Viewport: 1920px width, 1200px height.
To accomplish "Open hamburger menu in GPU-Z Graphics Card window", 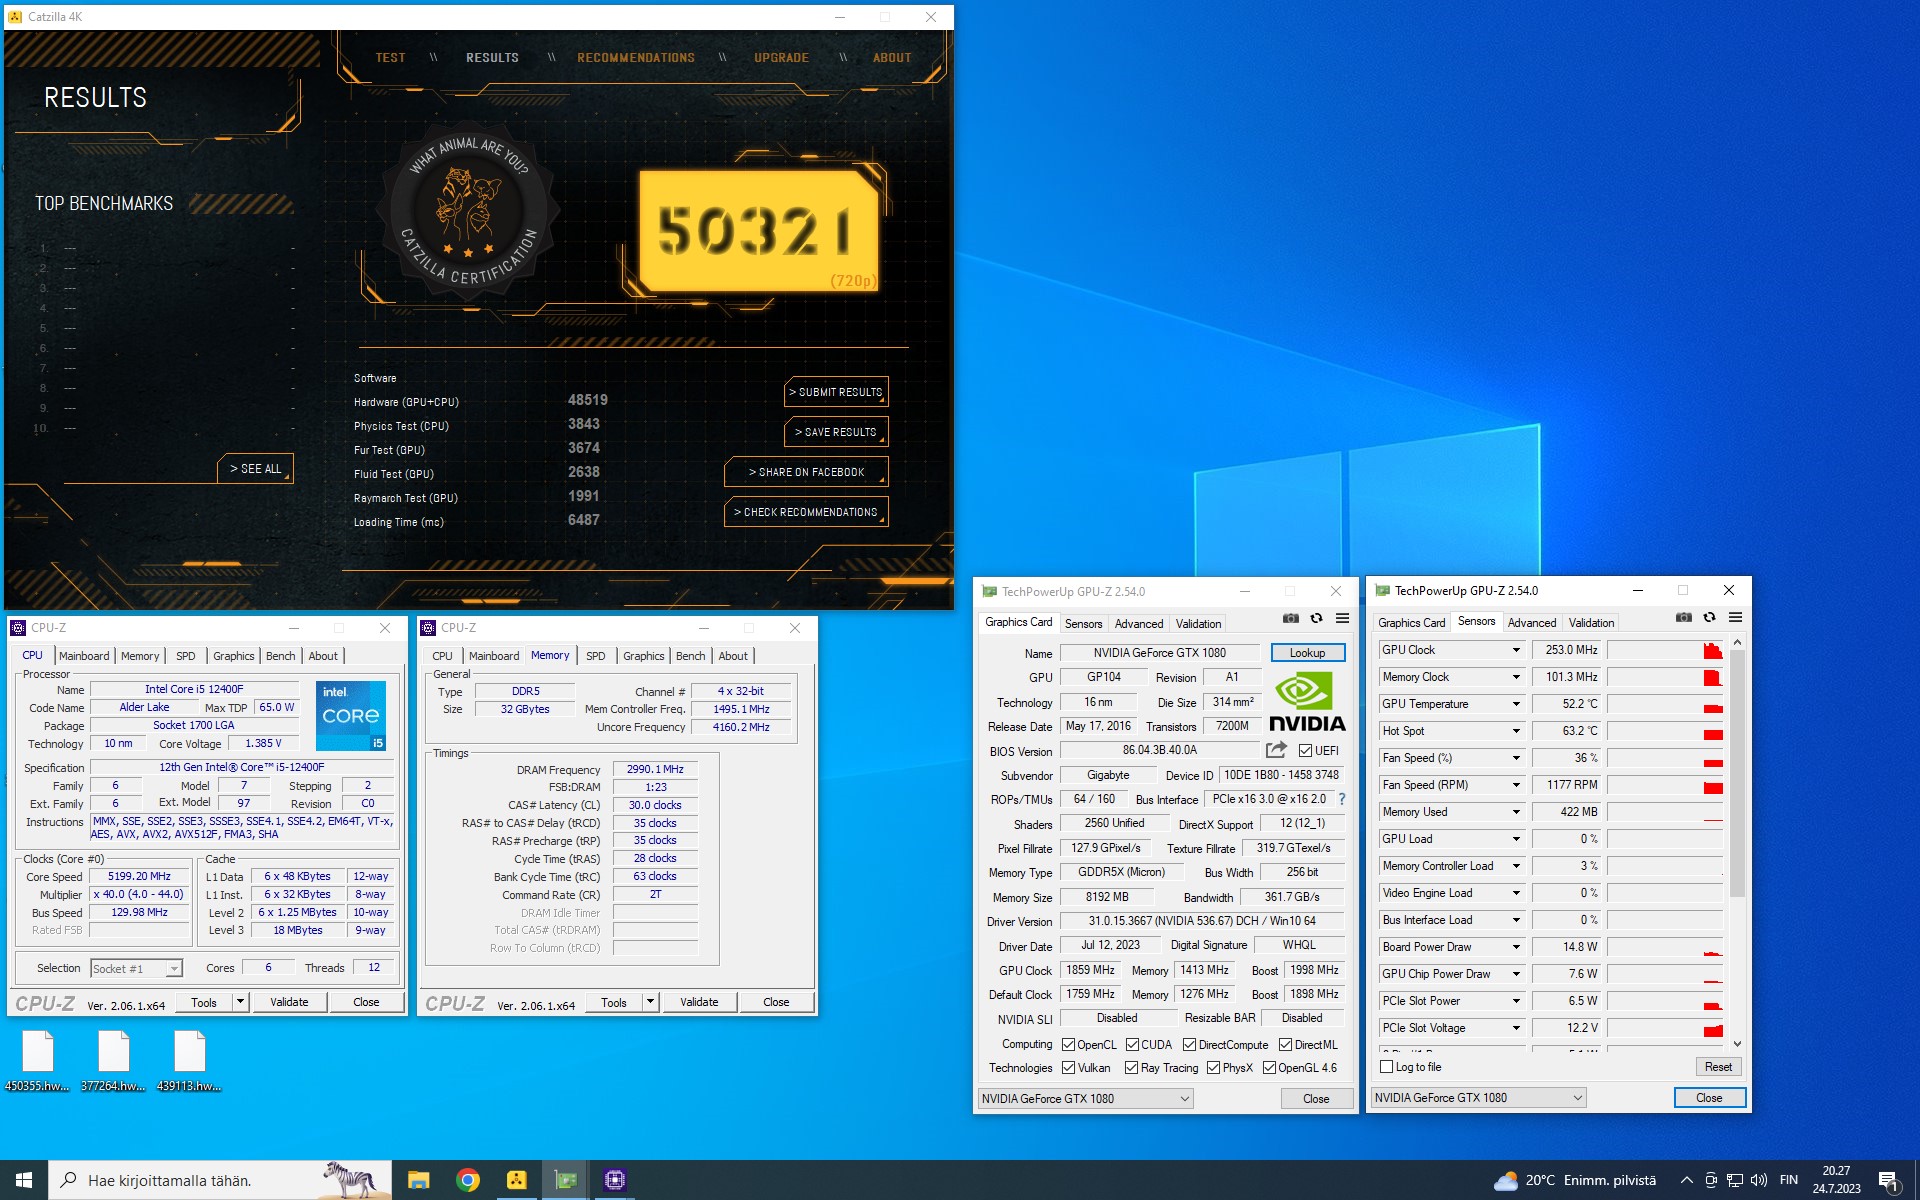I will point(1343,619).
